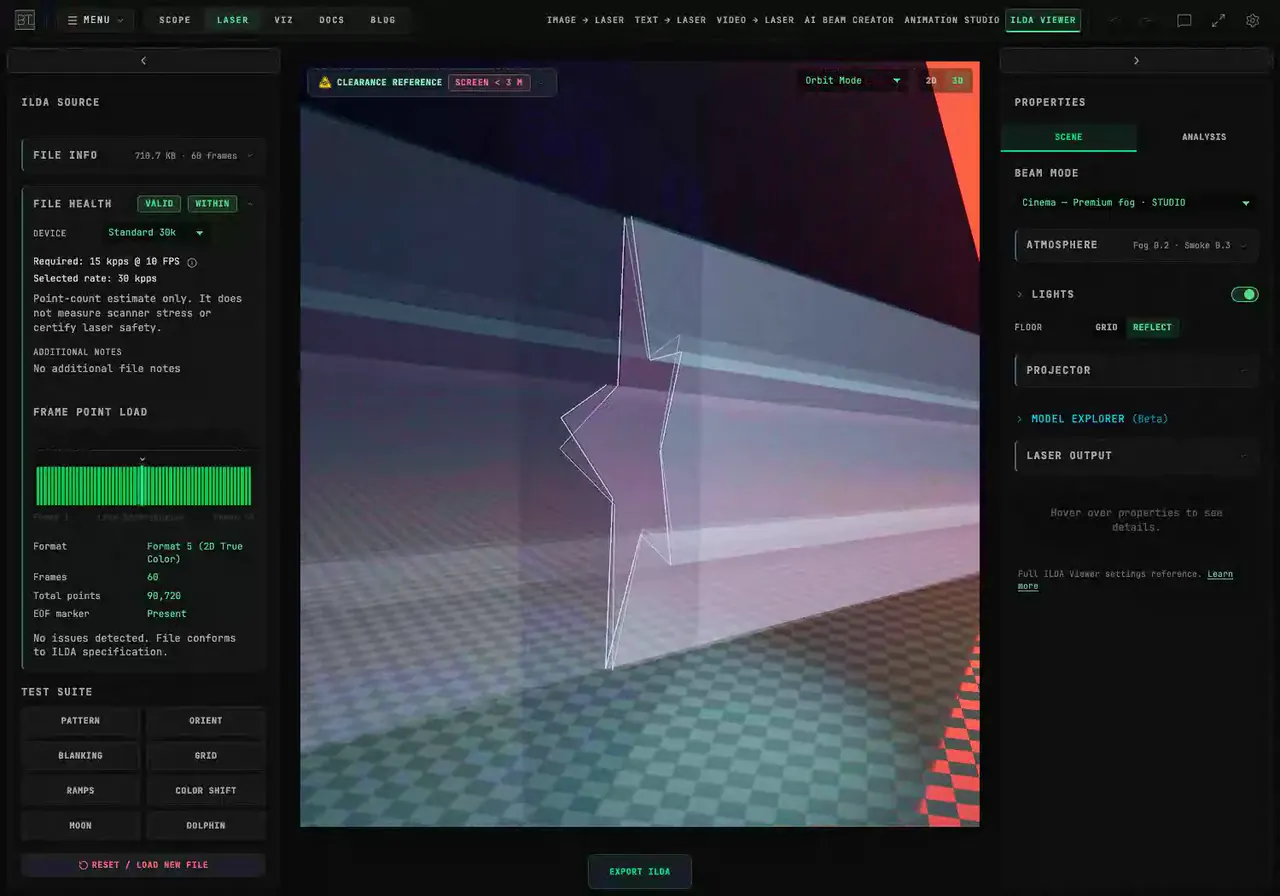Open the Beam Mode Cinema dropdown
The width and height of the screenshot is (1280, 896).
(x=1136, y=203)
